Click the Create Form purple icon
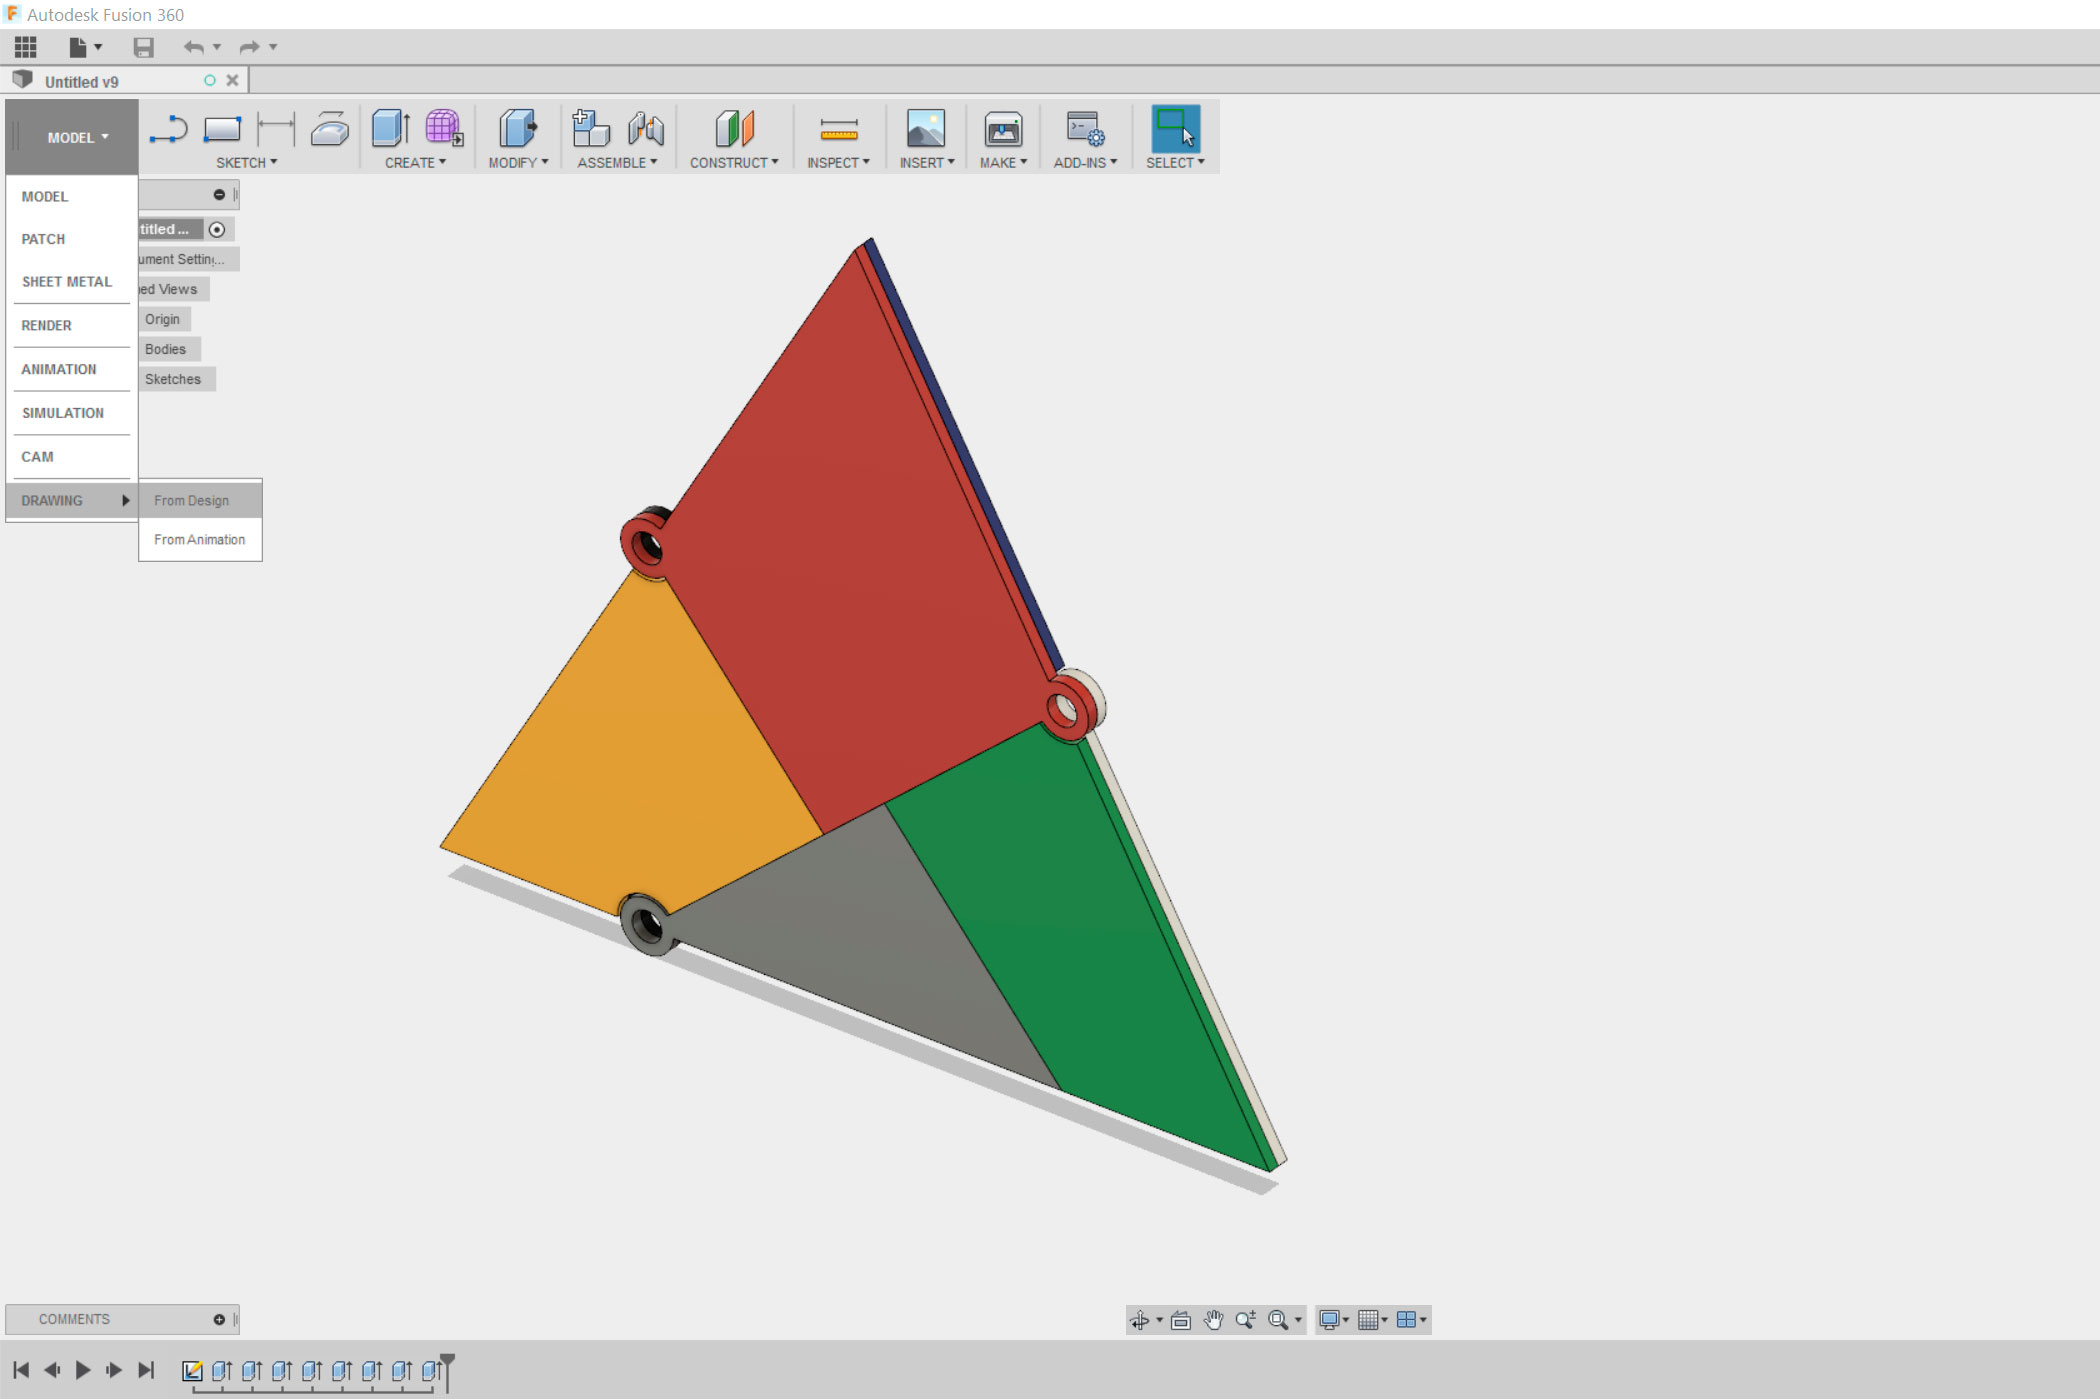 443,129
